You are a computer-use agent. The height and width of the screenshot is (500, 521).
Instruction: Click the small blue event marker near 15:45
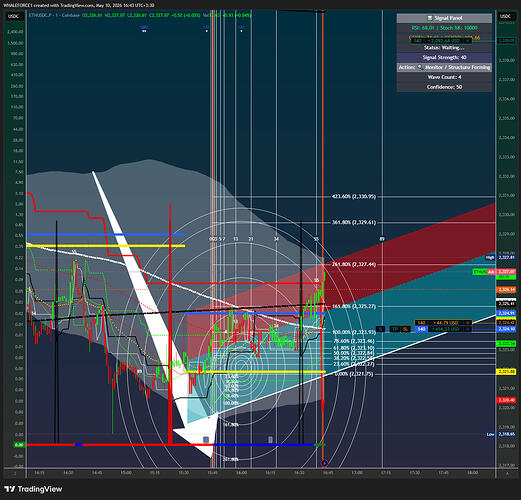click(x=206, y=440)
